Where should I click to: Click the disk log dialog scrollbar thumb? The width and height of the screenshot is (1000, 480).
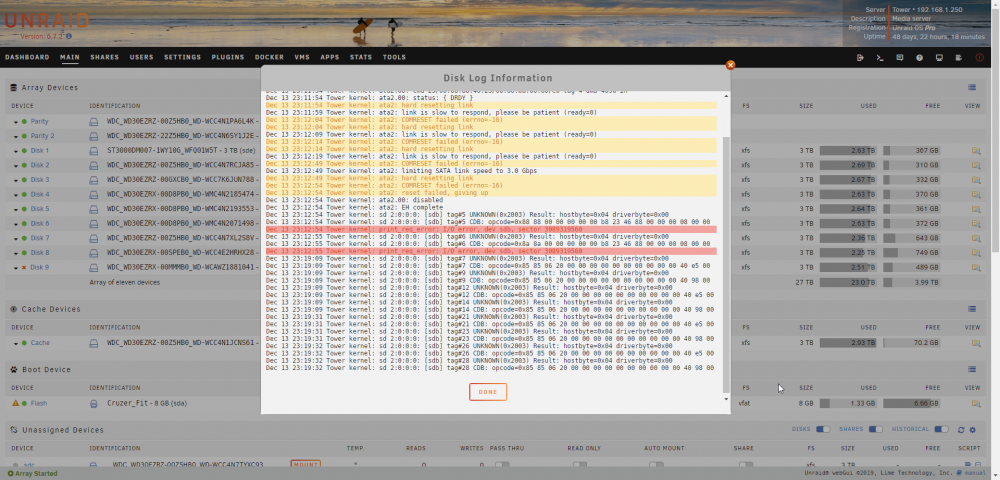point(726,265)
